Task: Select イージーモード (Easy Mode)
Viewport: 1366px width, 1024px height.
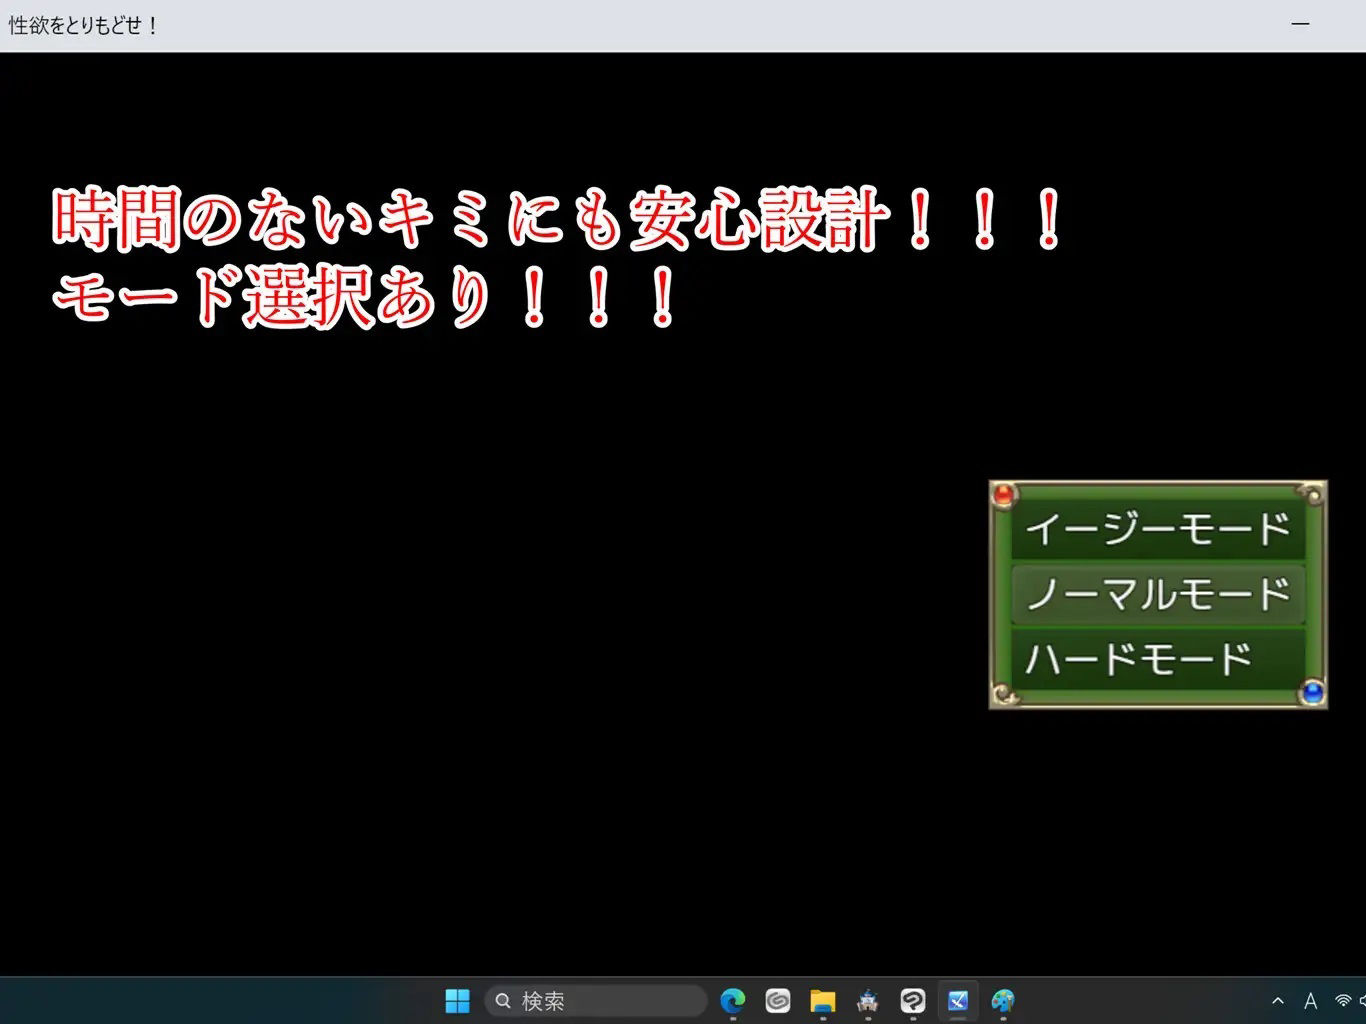Action: (x=1157, y=527)
